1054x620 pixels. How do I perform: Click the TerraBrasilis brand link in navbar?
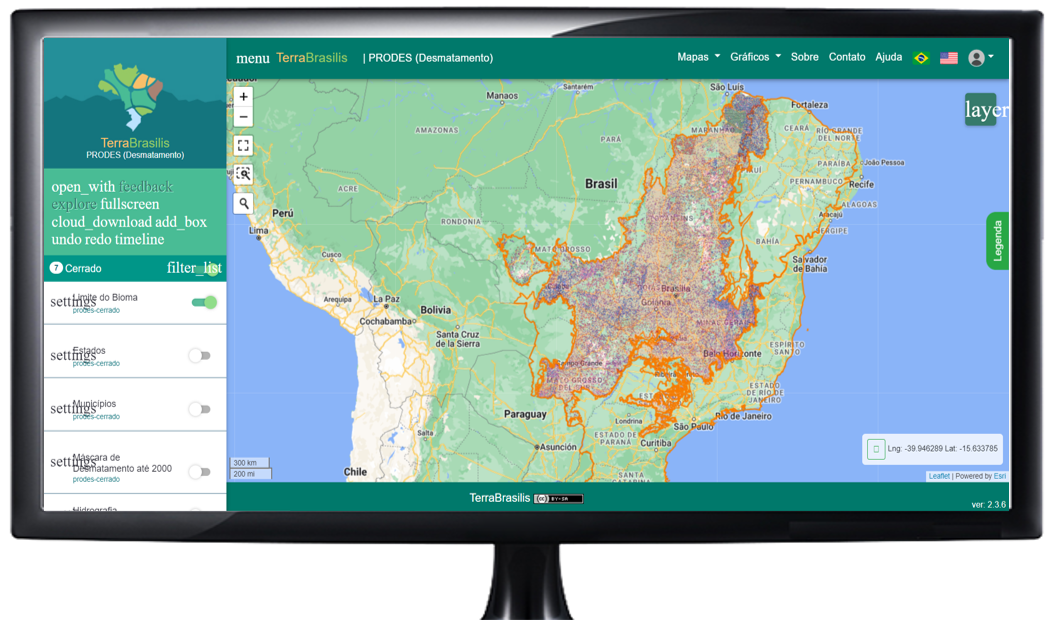coord(312,58)
